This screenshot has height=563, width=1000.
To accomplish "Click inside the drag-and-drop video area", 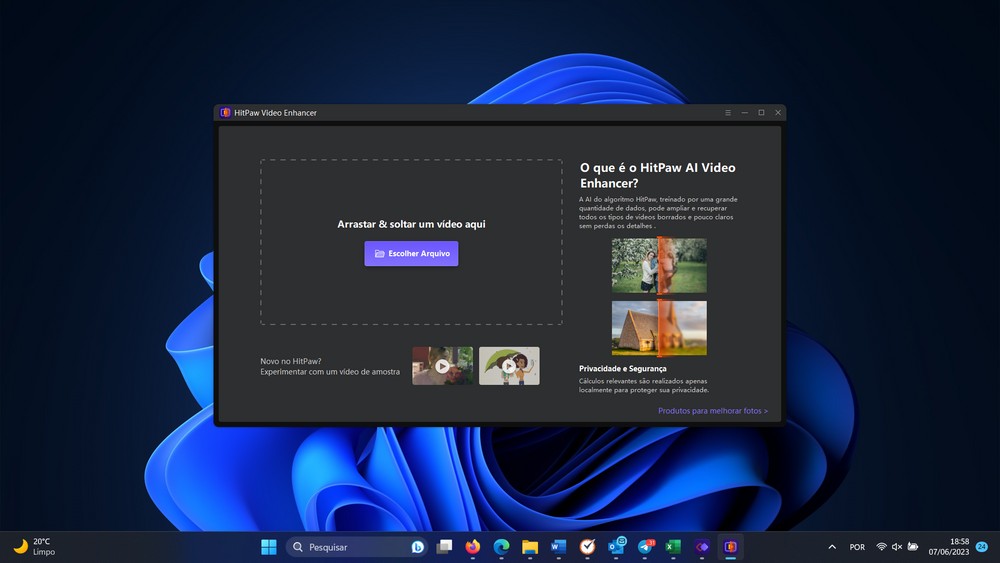I will [411, 190].
